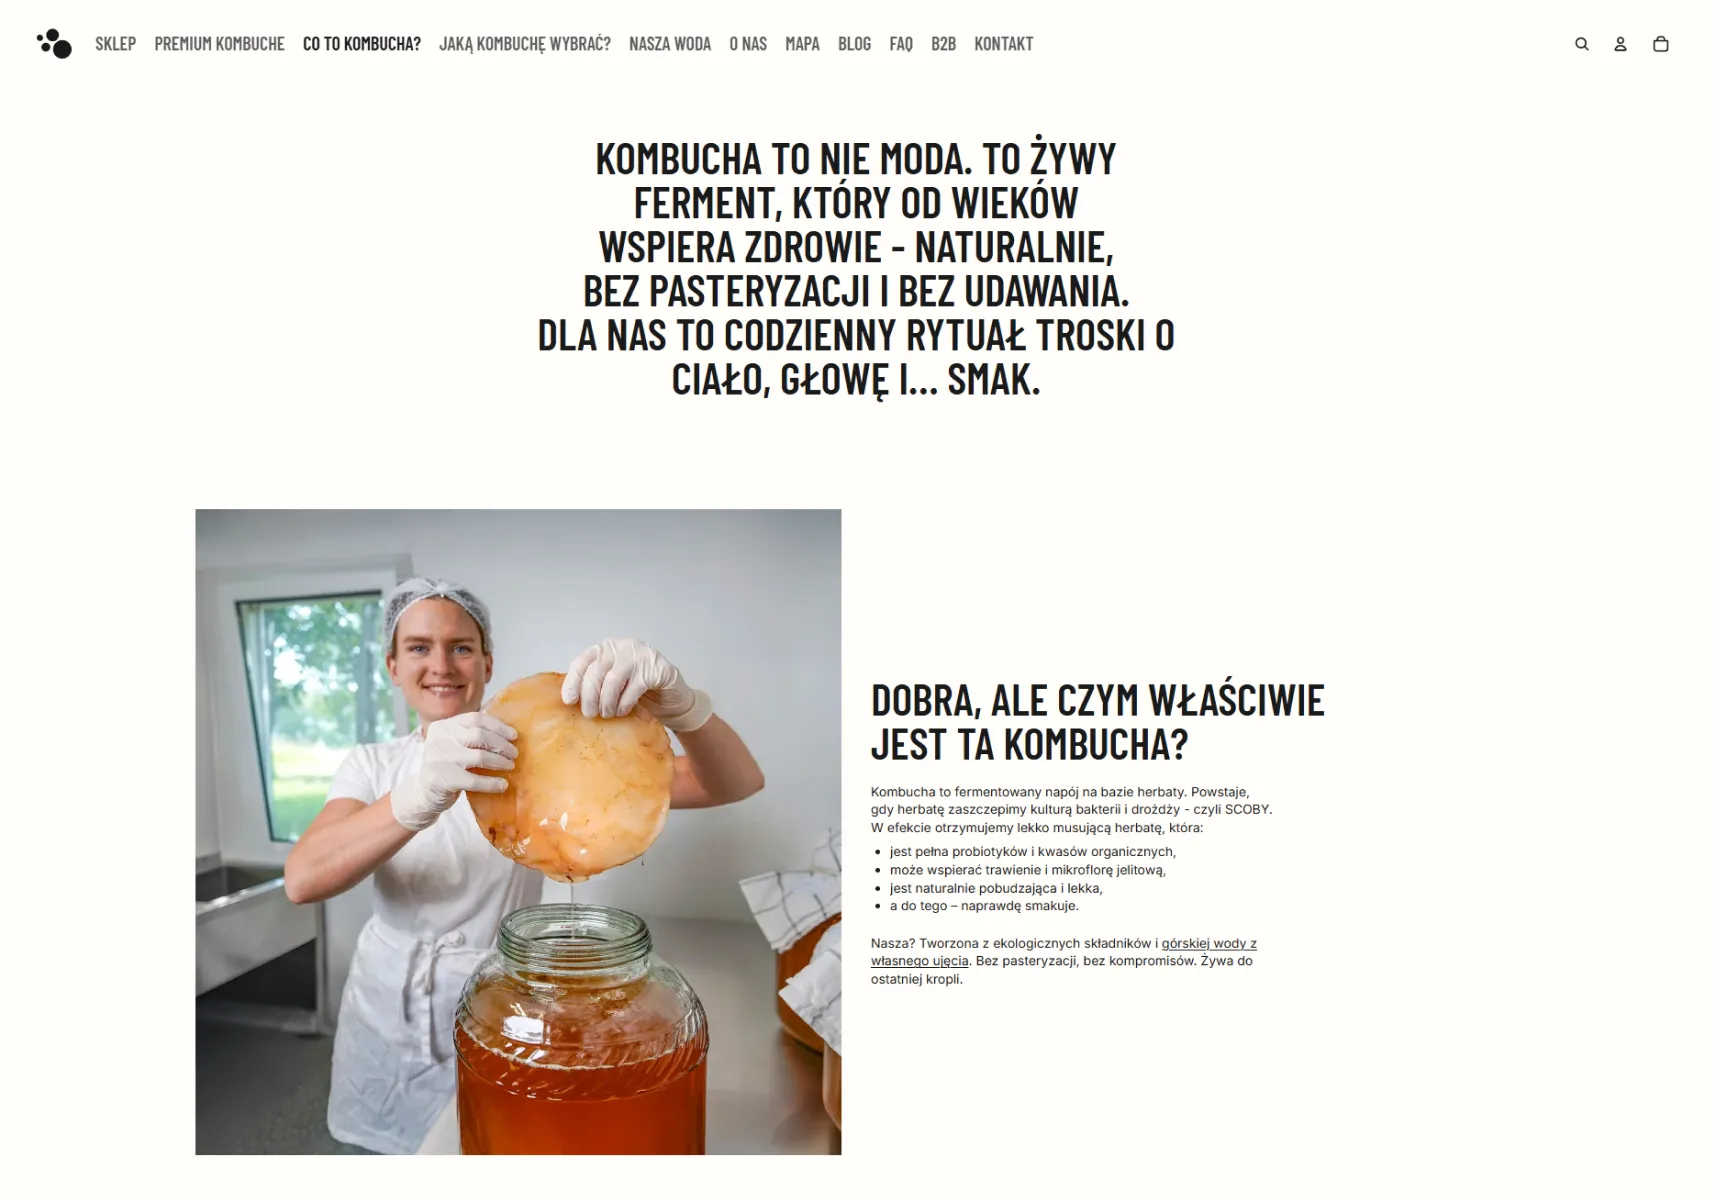Visit the FAQ page

(901, 44)
